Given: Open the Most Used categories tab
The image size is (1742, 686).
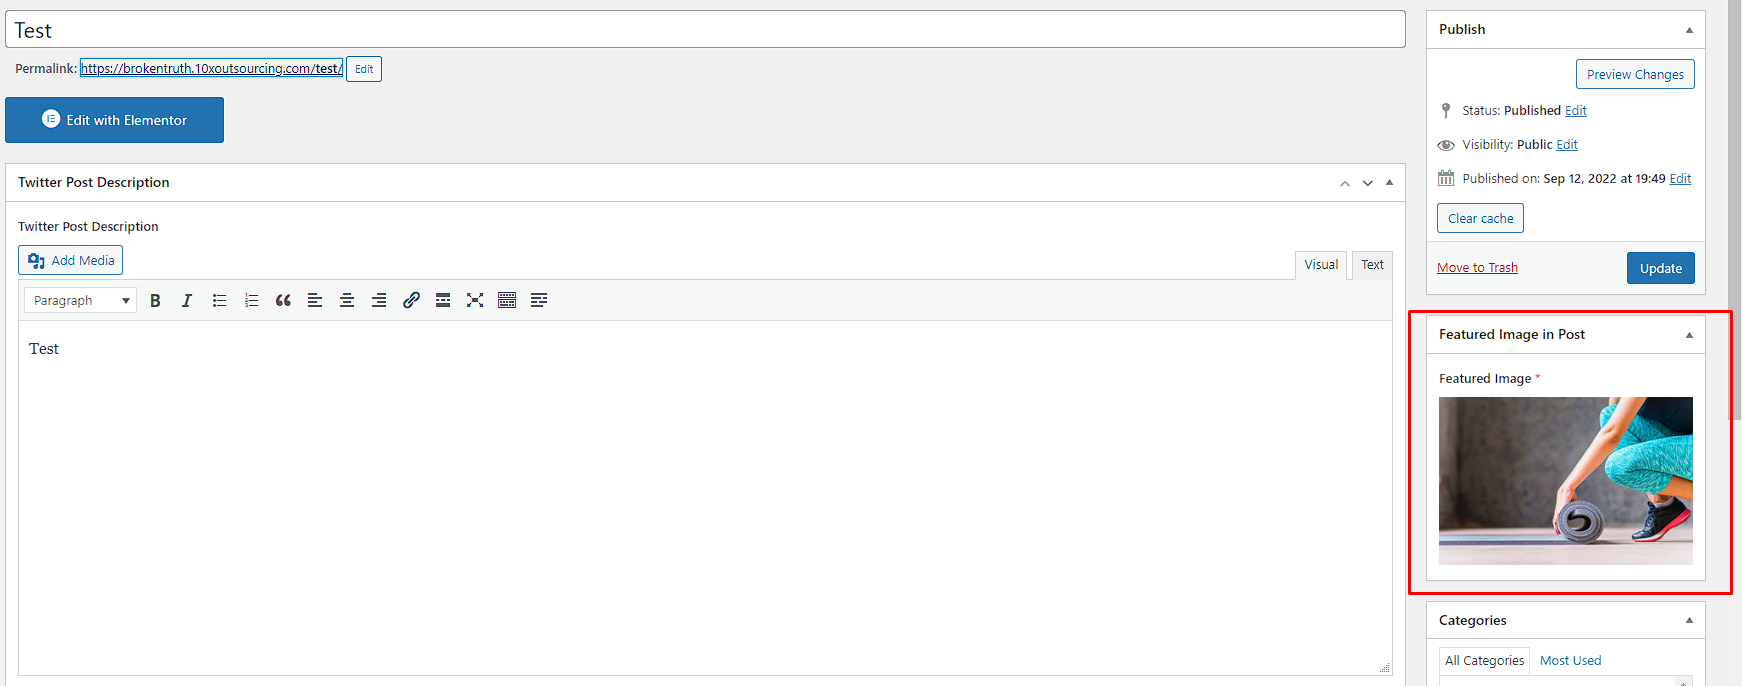Looking at the screenshot, I should 1570,661.
